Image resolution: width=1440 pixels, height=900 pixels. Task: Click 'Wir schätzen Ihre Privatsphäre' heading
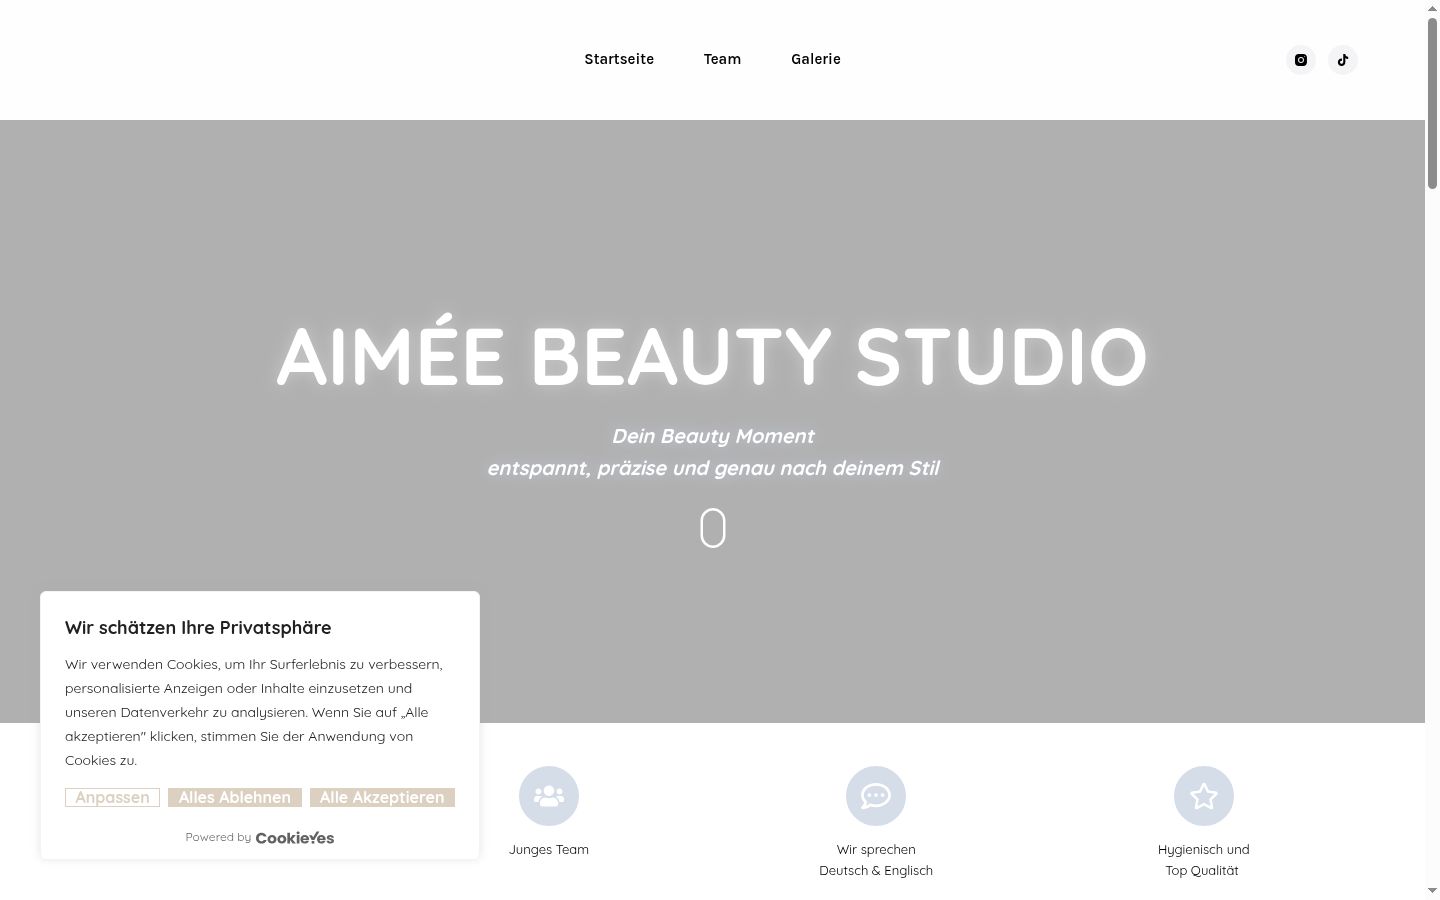point(198,628)
